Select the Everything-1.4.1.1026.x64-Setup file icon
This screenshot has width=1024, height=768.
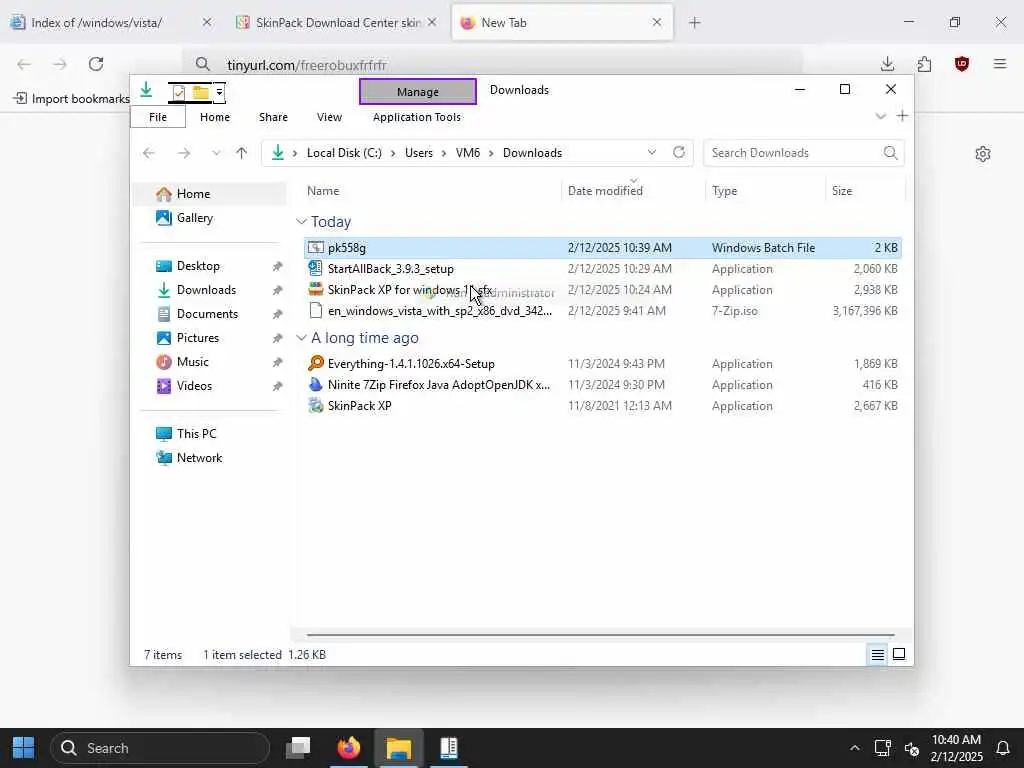[x=316, y=364]
